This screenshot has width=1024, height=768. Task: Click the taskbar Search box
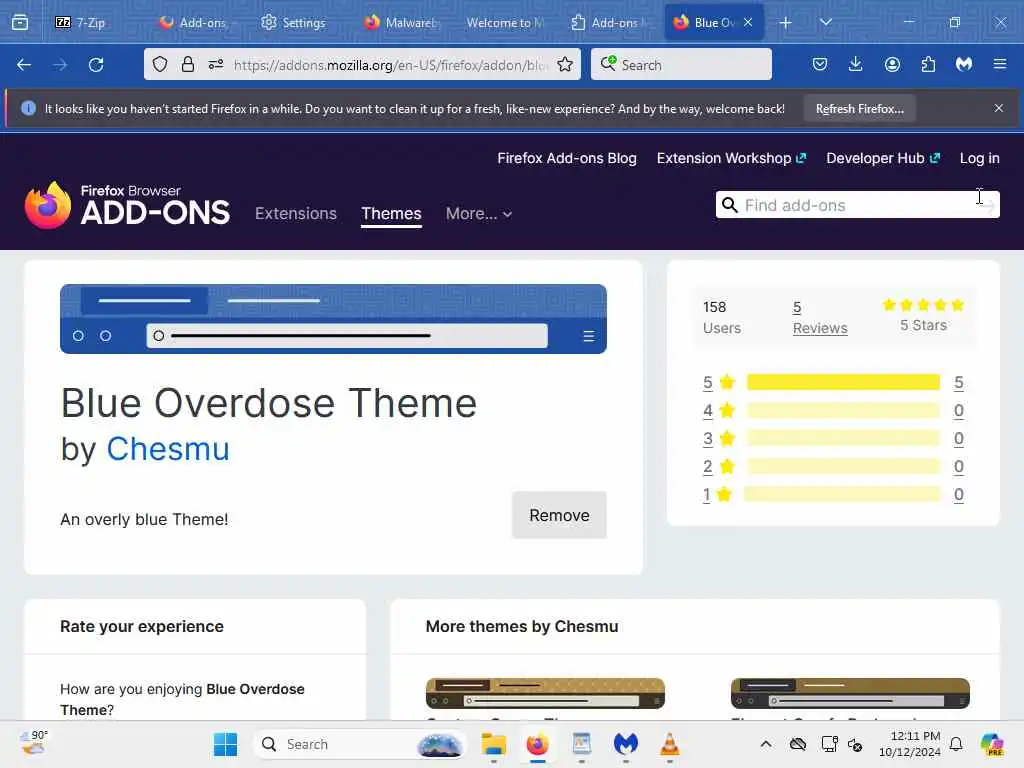[359, 744]
